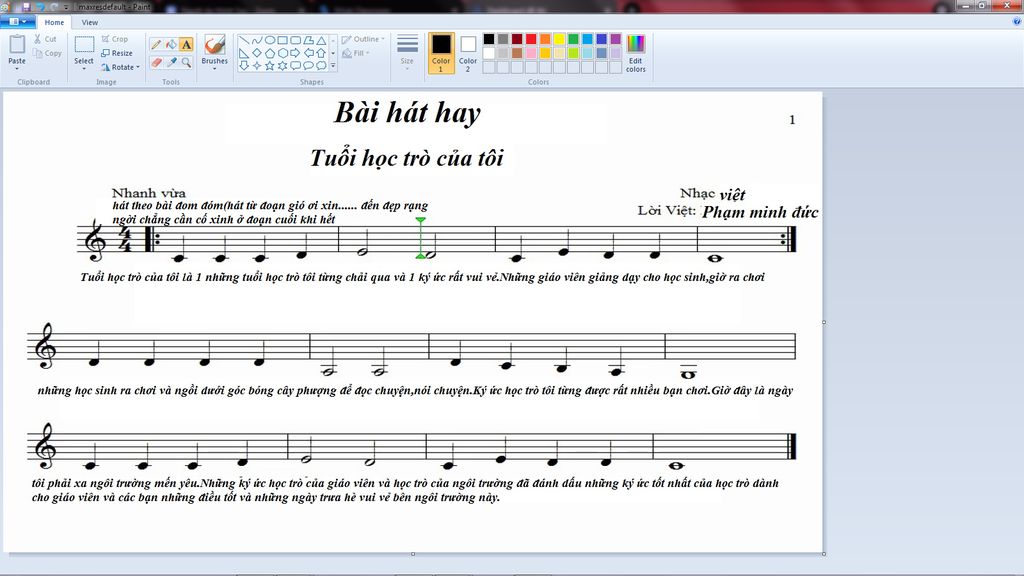Open the shape Outline dropdown
This screenshot has width=1024, height=576.
click(363, 39)
